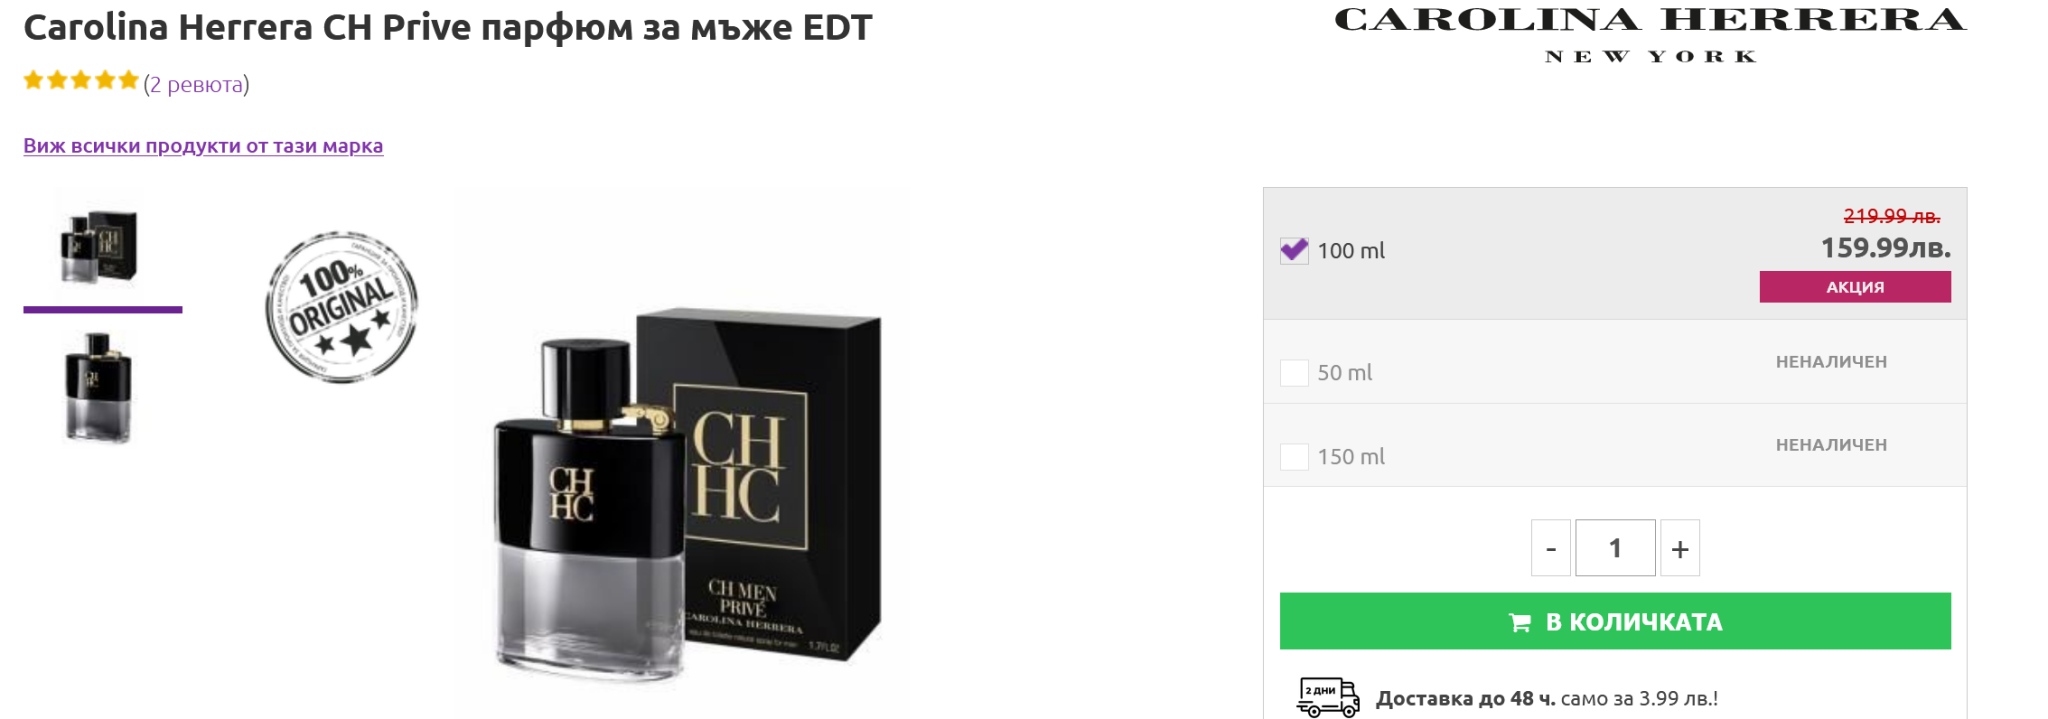Click the five-star rating icons
The image size is (2048, 719).
(x=81, y=81)
